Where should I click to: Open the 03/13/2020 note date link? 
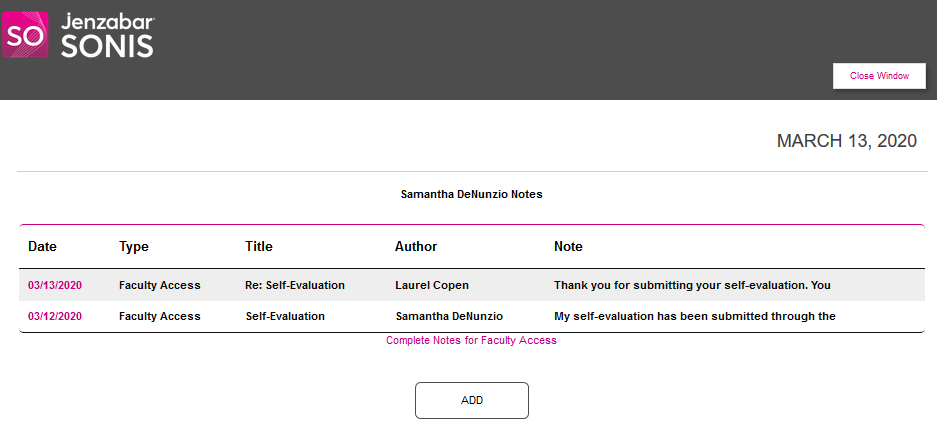click(55, 285)
